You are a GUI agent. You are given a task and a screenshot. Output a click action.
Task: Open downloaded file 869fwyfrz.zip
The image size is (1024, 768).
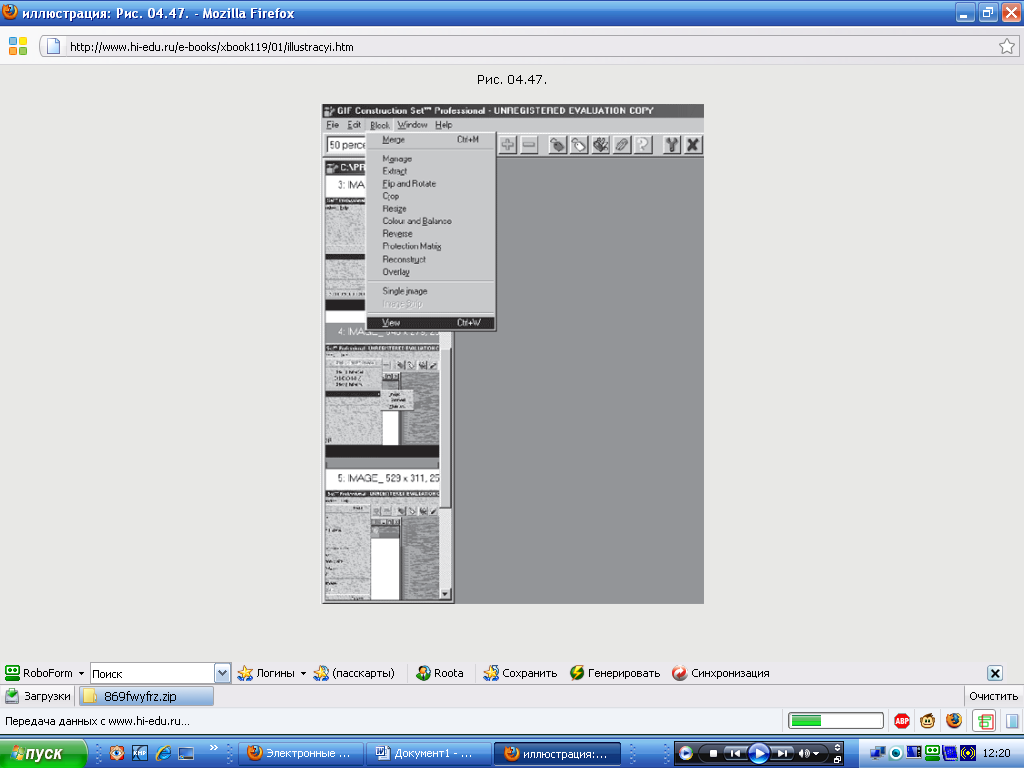pos(146,696)
